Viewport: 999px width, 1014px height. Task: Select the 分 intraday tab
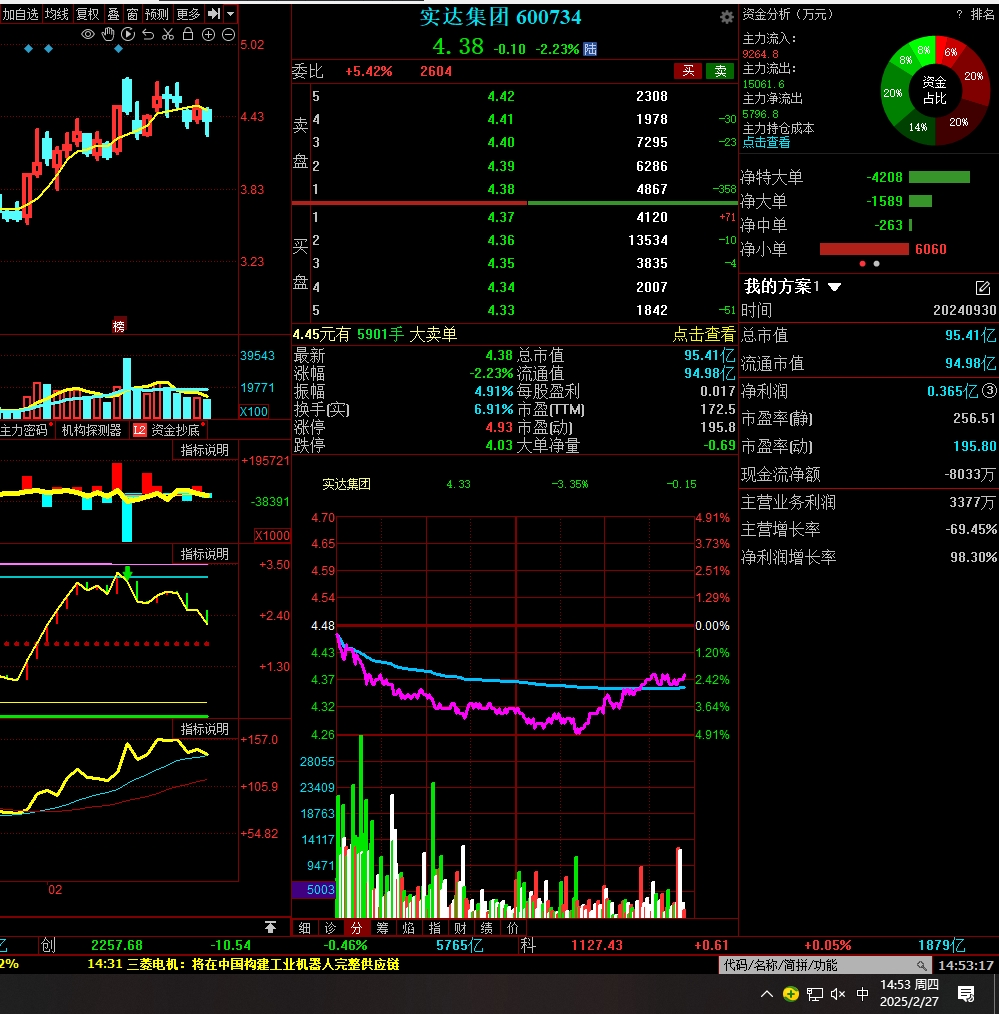pos(356,928)
